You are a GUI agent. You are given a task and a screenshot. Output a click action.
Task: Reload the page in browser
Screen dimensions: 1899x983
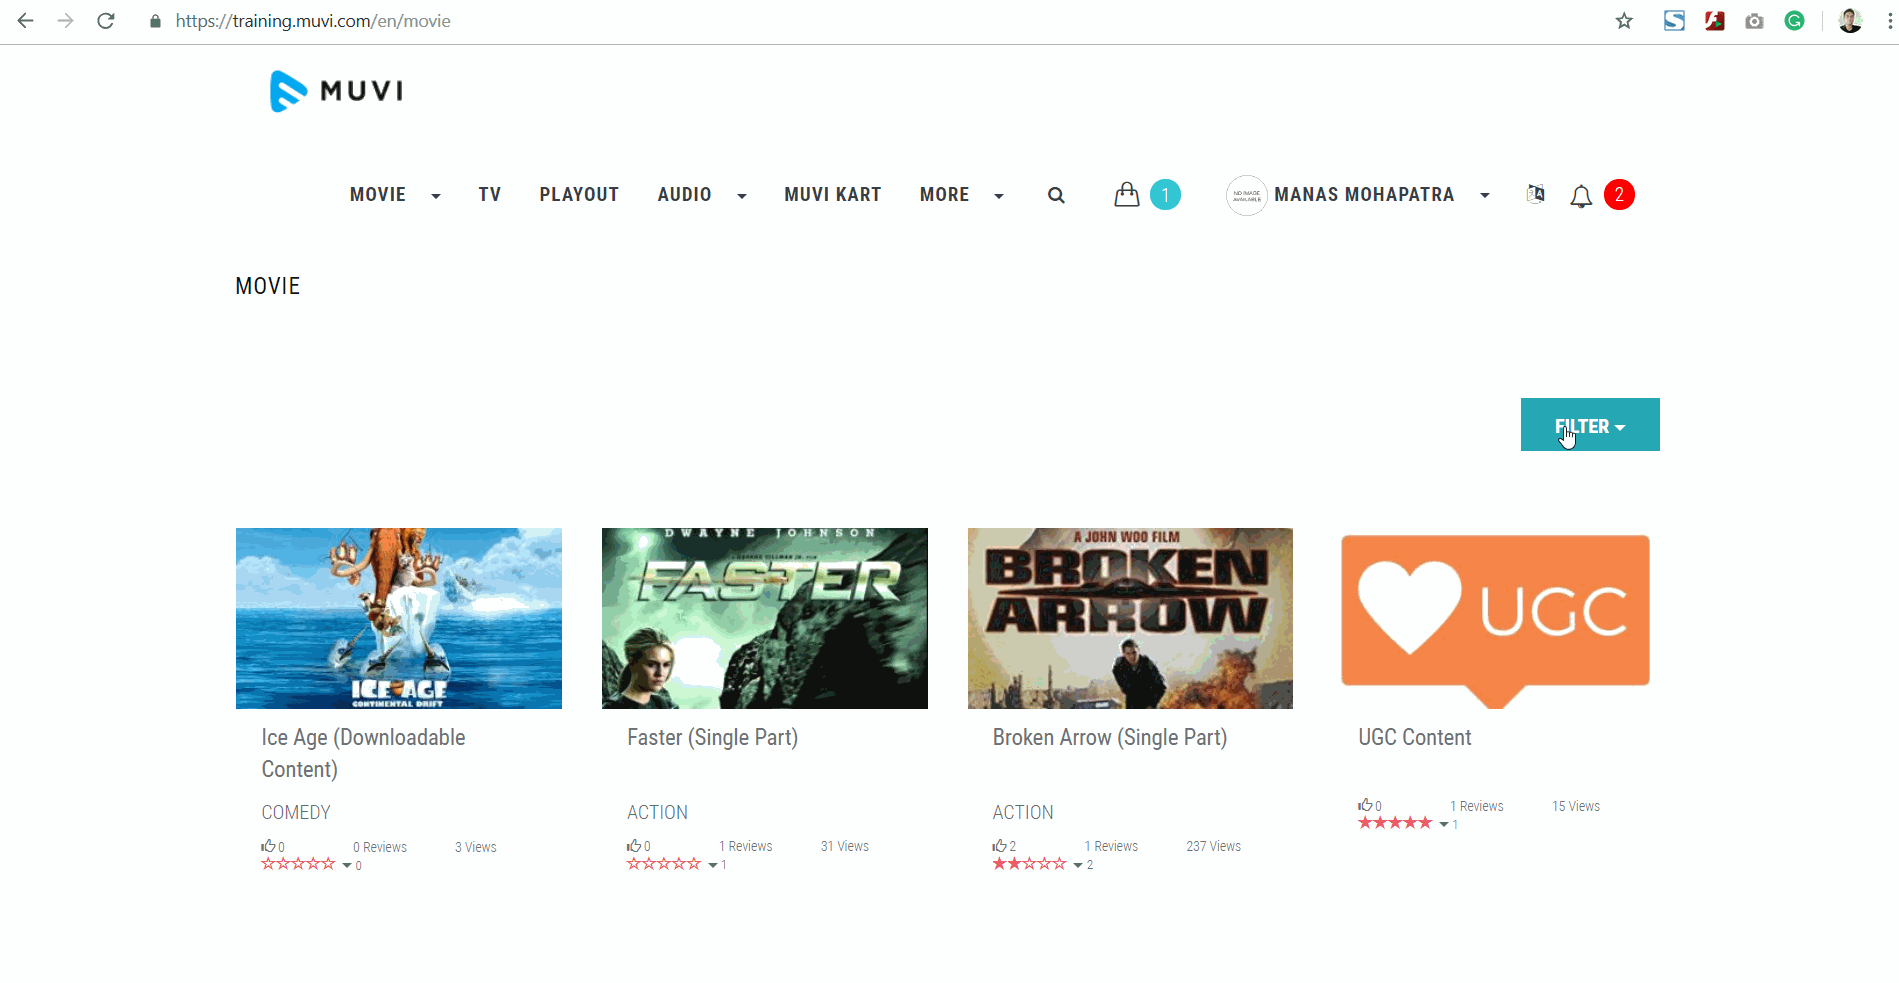pyautogui.click(x=106, y=21)
